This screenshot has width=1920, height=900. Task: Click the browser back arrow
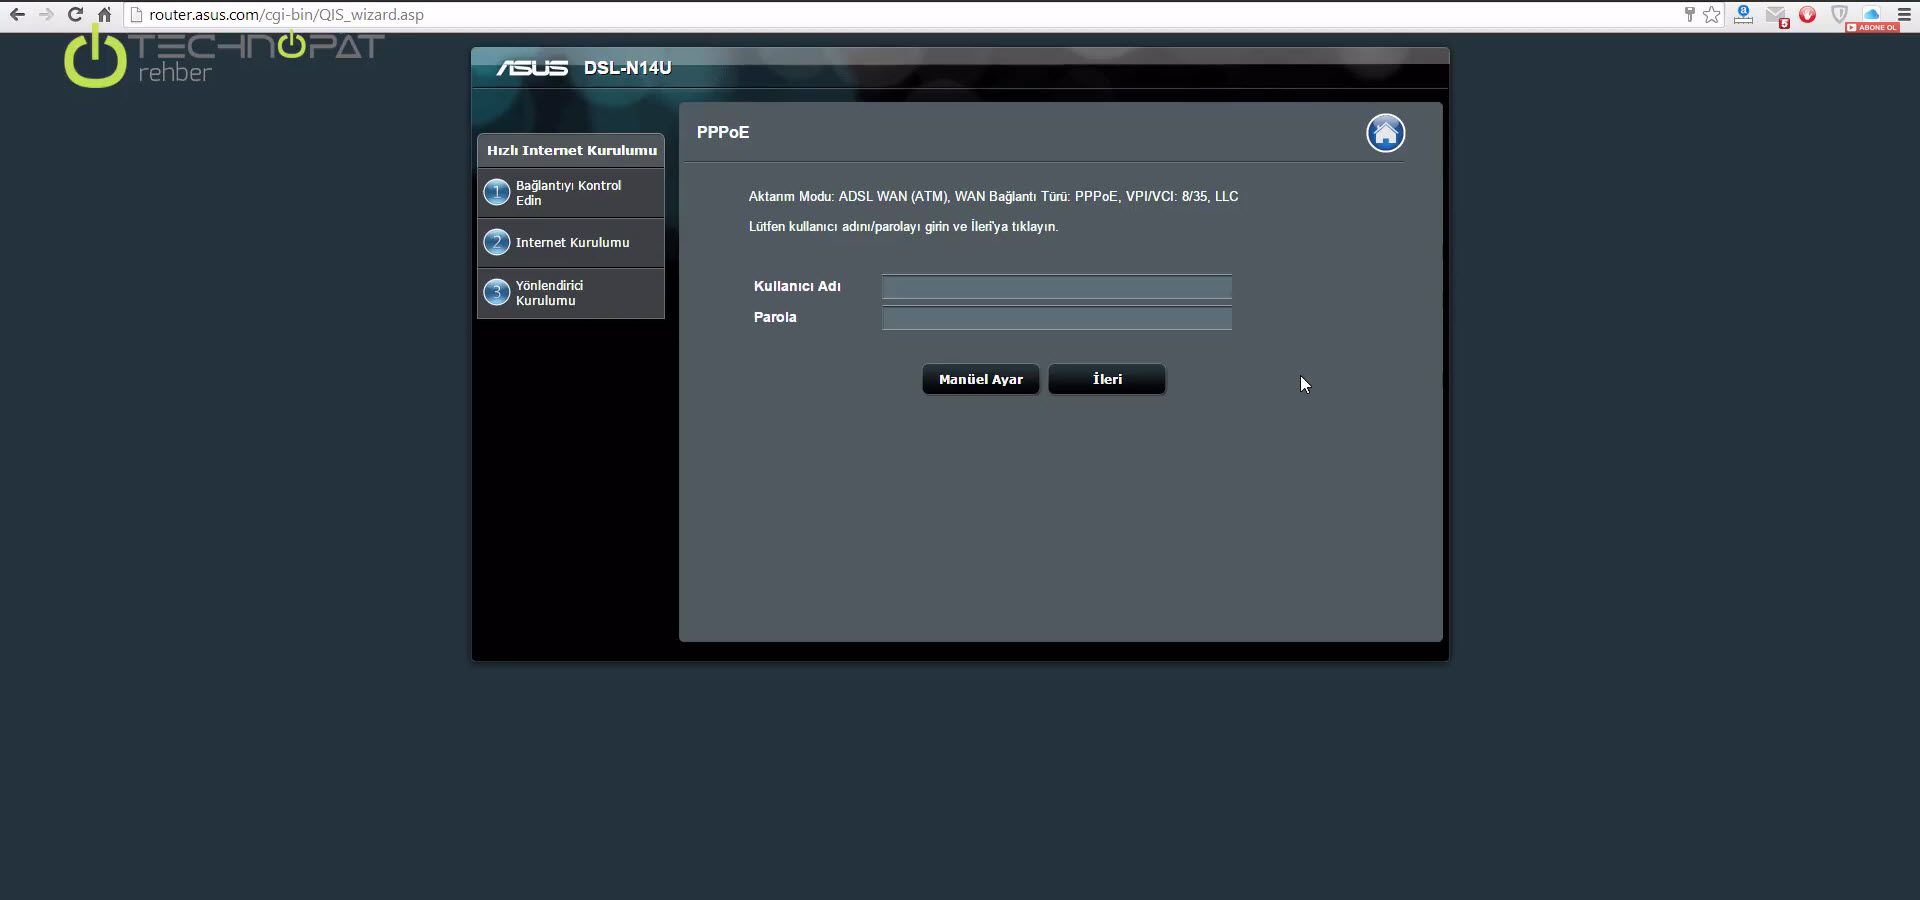(x=17, y=15)
